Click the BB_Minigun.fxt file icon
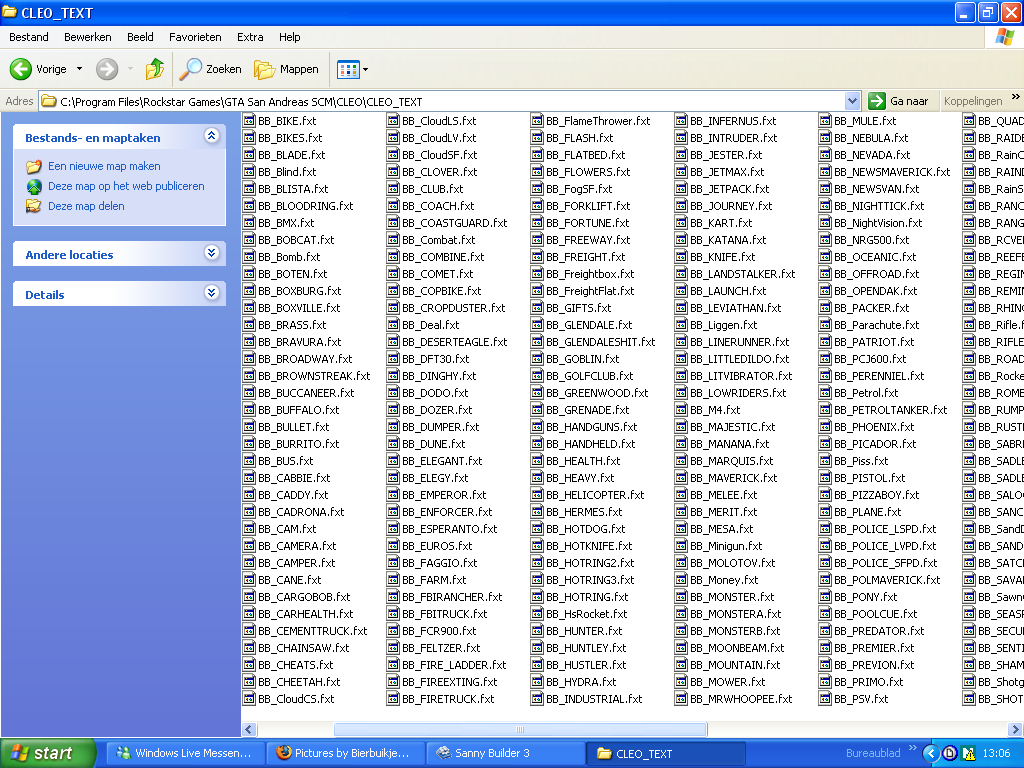The image size is (1024, 768). [x=681, y=546]
